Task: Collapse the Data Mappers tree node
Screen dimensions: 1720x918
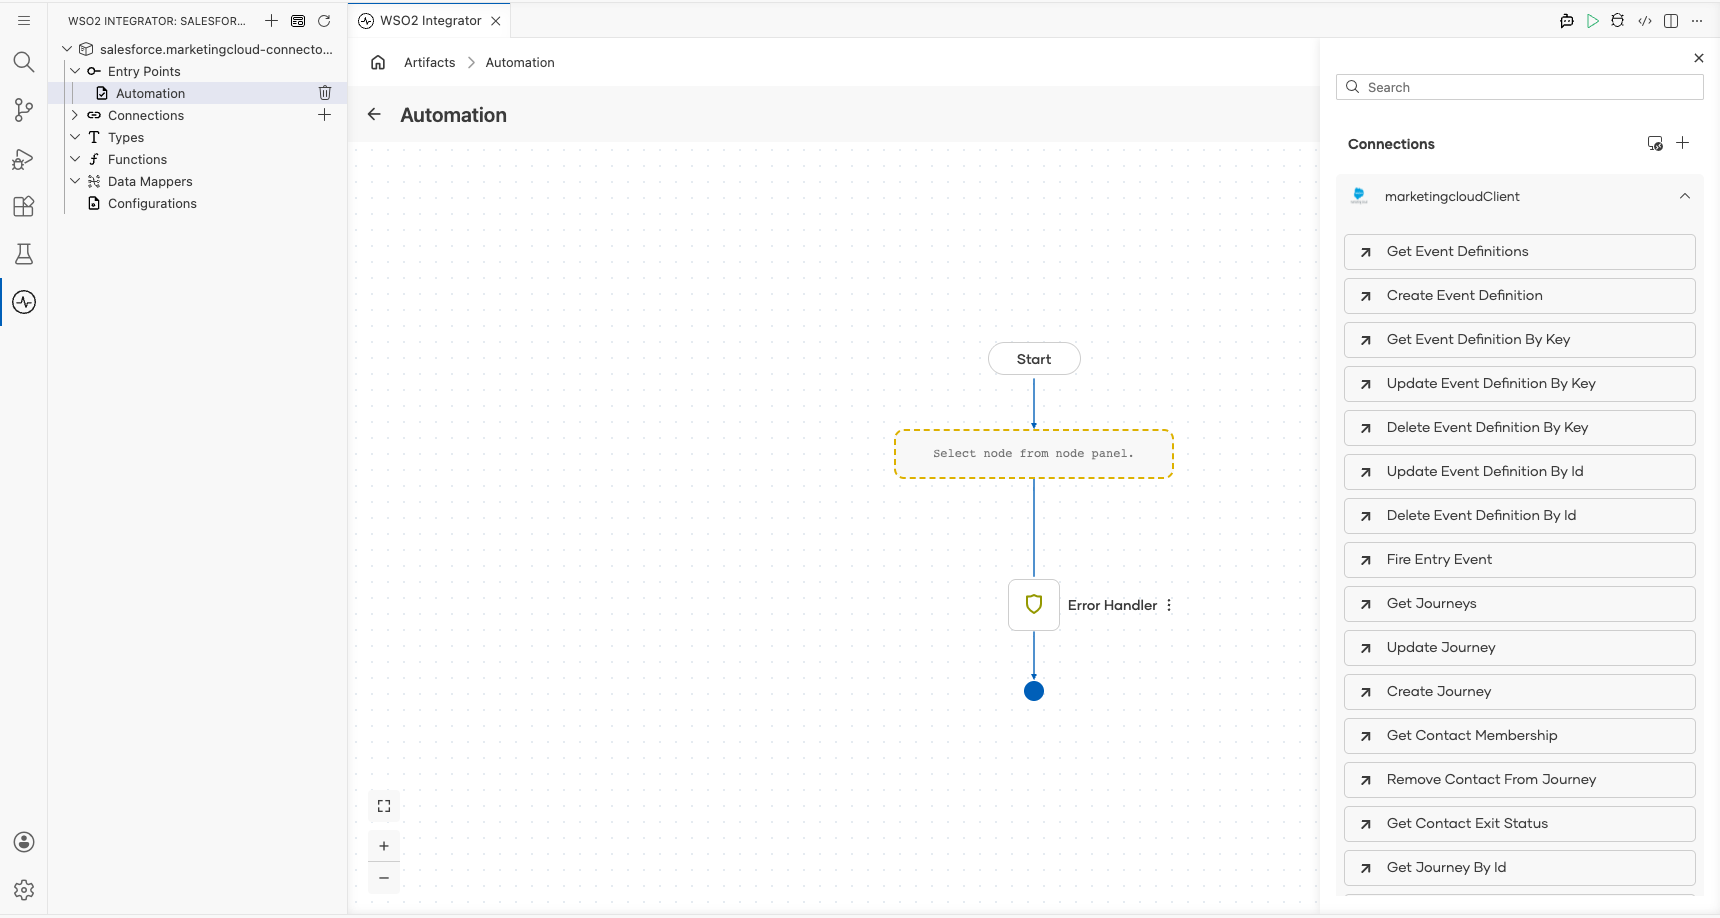Action: (75, 181)
